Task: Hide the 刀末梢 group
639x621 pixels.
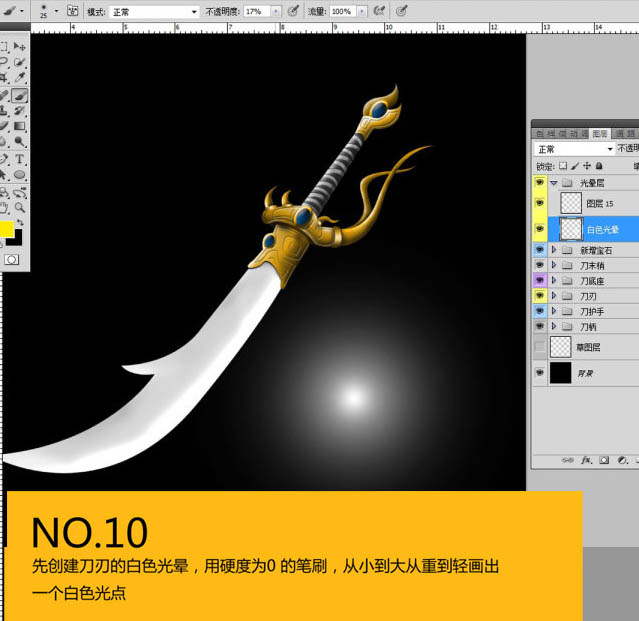Action: click(540, 265)
